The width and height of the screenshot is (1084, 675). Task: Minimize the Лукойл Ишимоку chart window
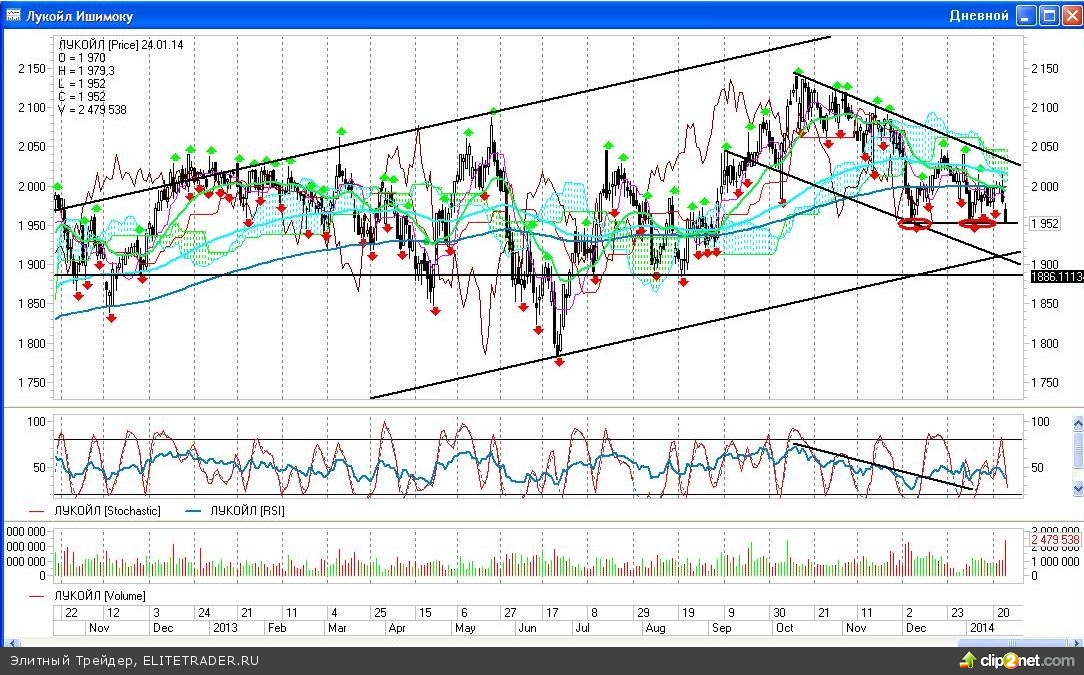(1026, 16)
